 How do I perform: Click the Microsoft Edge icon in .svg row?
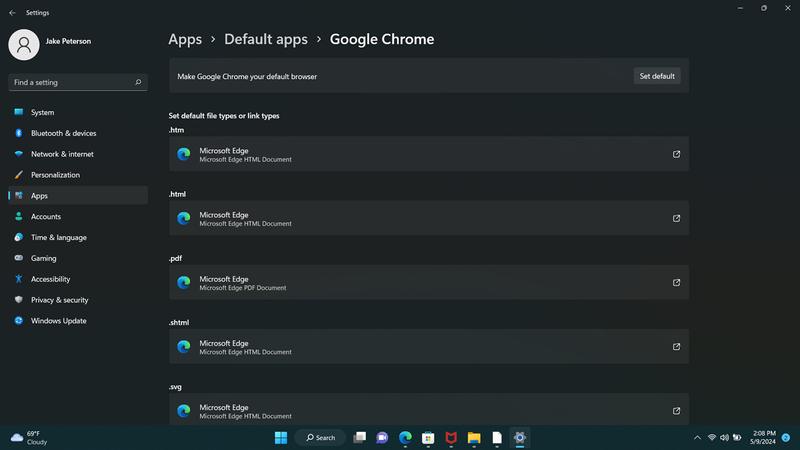coord(184,411)
